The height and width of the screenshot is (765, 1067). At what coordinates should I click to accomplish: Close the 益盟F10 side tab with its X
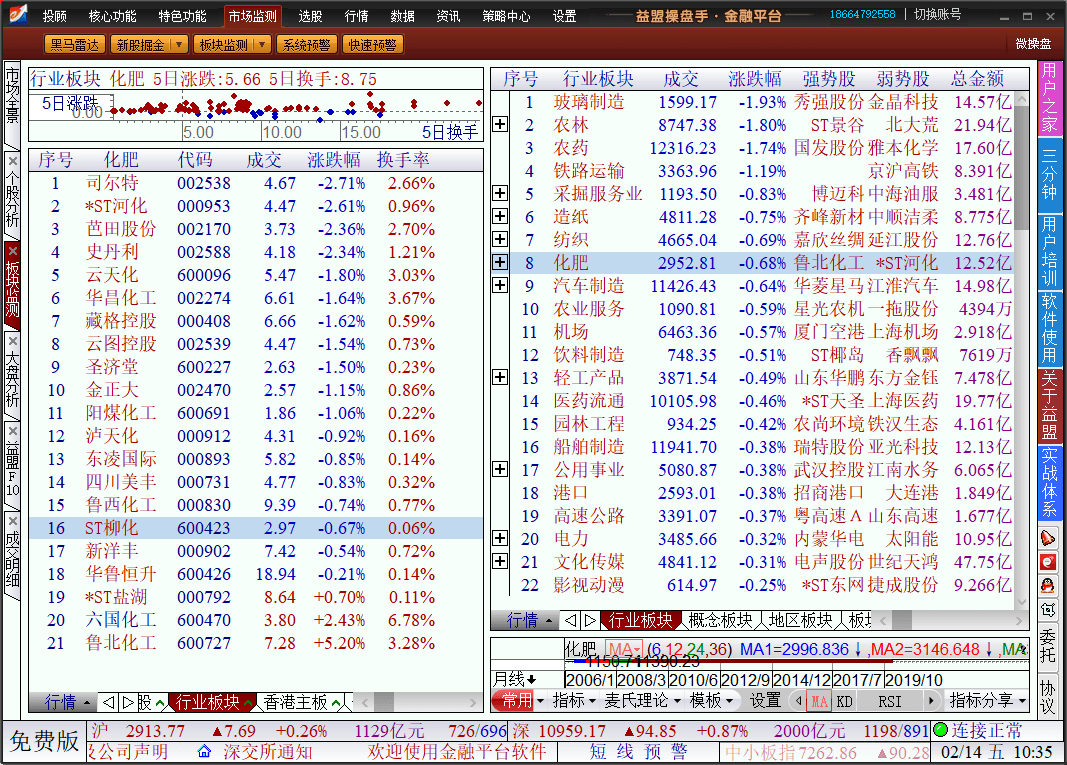click(12, 431)
